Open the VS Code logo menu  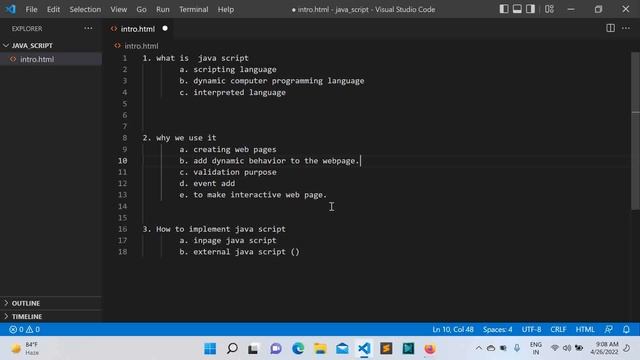pyautogui.click(x=10, y=9)
